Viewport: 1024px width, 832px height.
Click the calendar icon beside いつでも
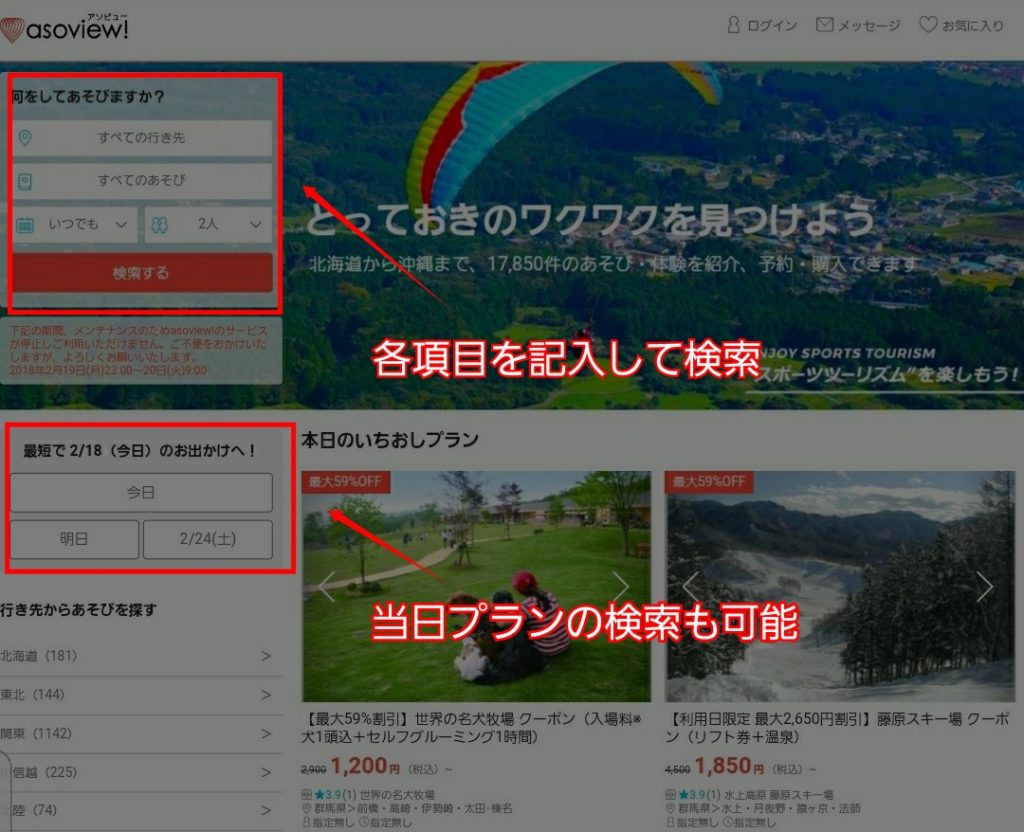pyautogui.click(x=25, y=225)
